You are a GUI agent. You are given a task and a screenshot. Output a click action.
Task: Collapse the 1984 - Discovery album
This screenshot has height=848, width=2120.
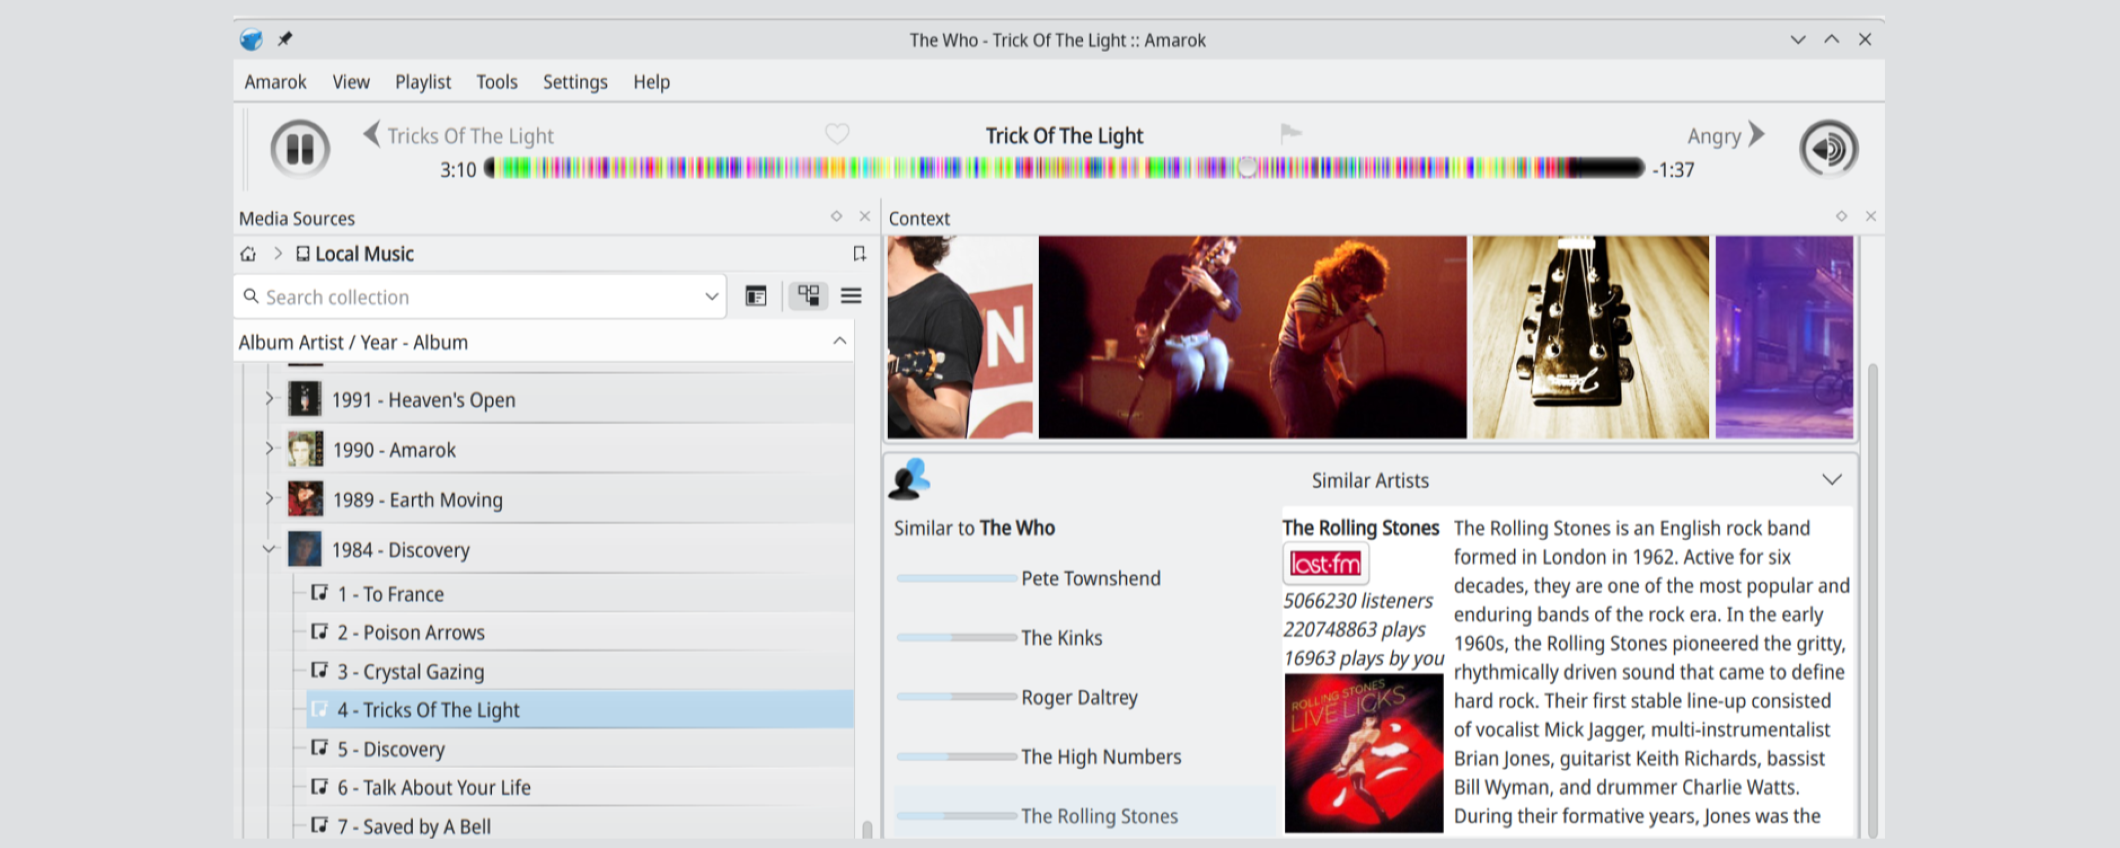[x=268, y=549]
